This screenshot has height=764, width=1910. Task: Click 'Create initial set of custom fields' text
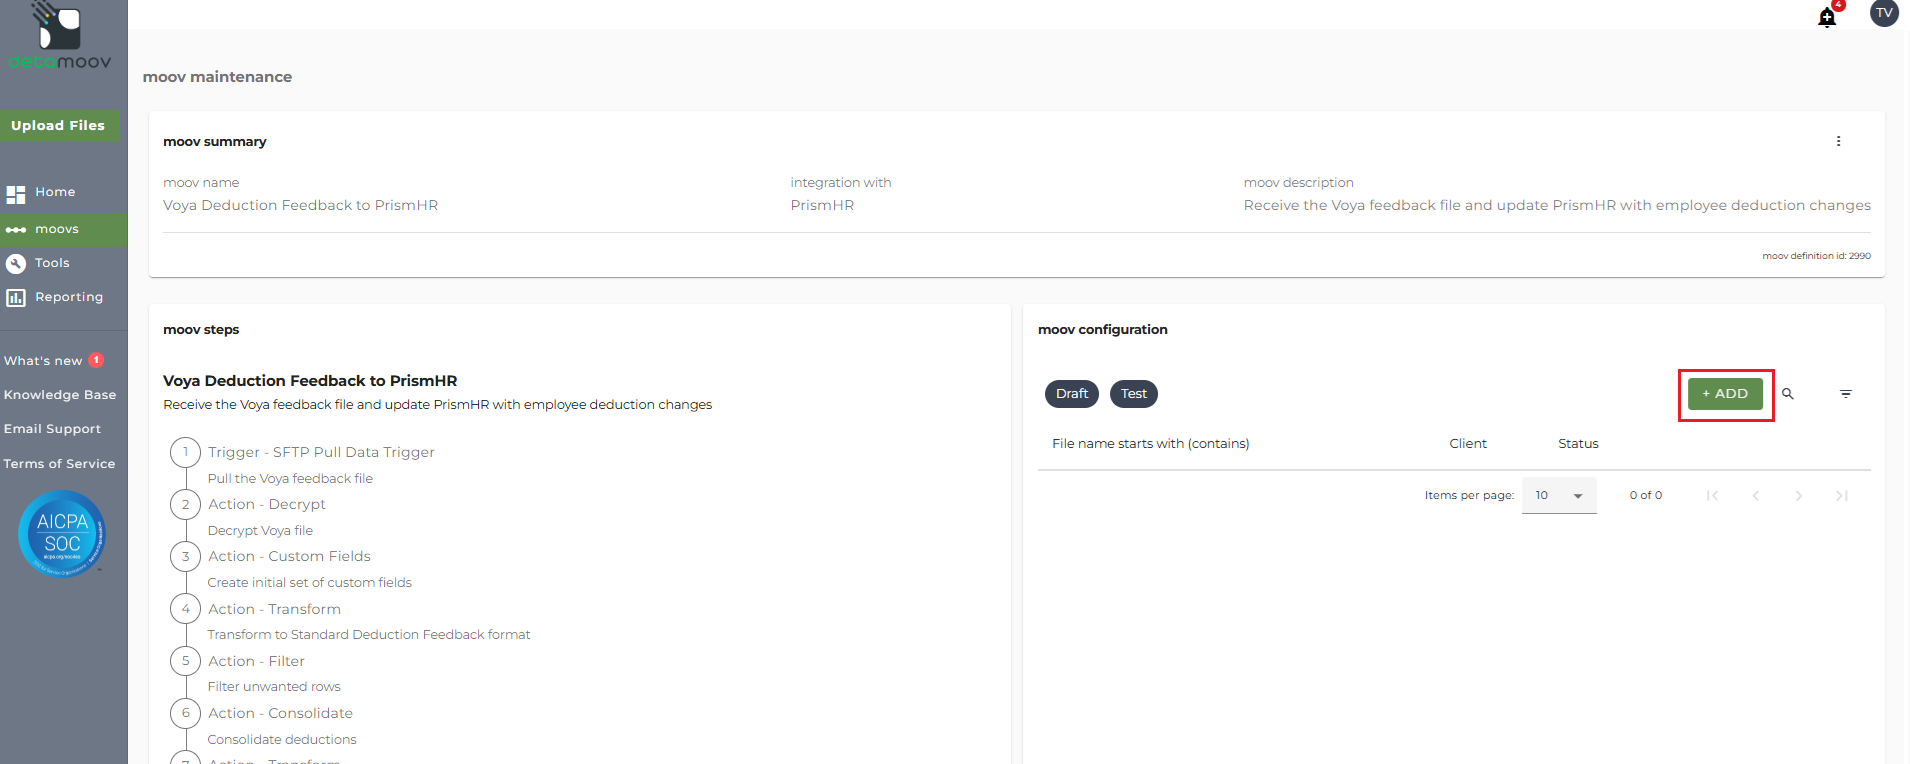coord(309,583)
